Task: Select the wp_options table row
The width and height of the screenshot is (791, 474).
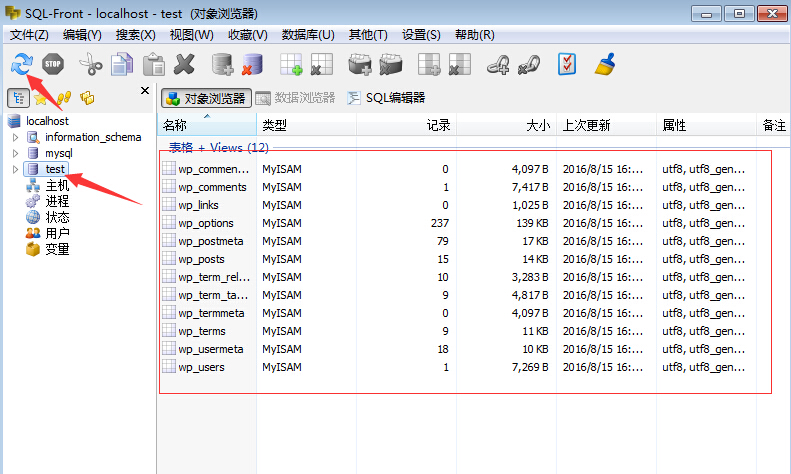Action: (454, 223)
